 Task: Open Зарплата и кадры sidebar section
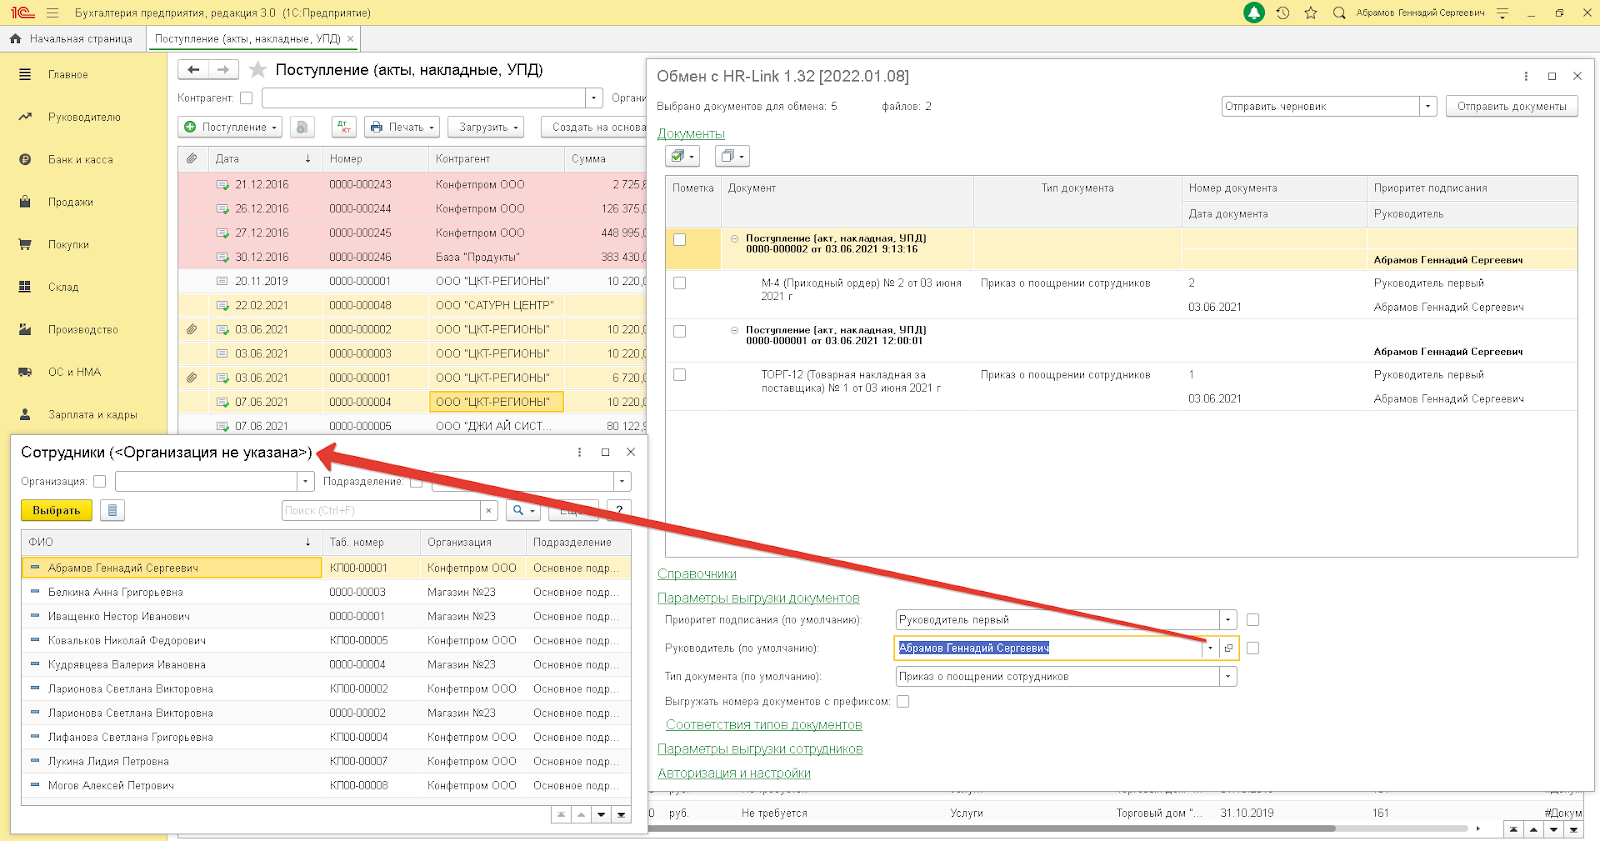pyautogui.click(x=92, y=415)
